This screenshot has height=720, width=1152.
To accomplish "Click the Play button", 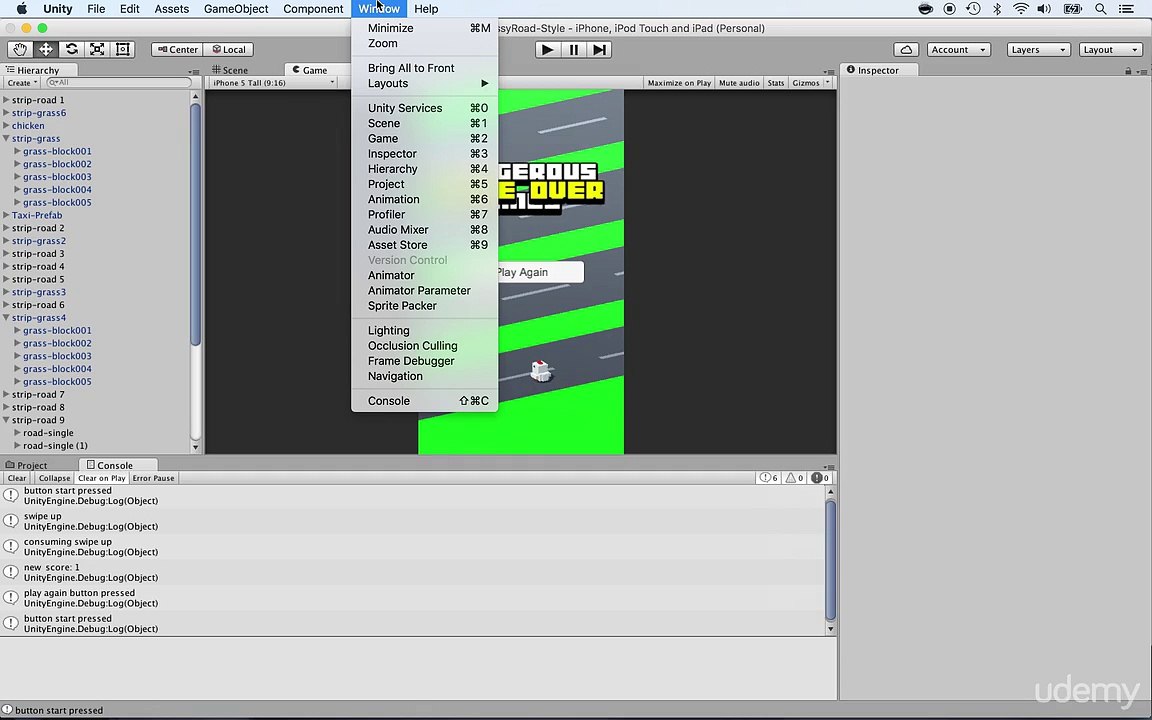I will click(547, 49).
